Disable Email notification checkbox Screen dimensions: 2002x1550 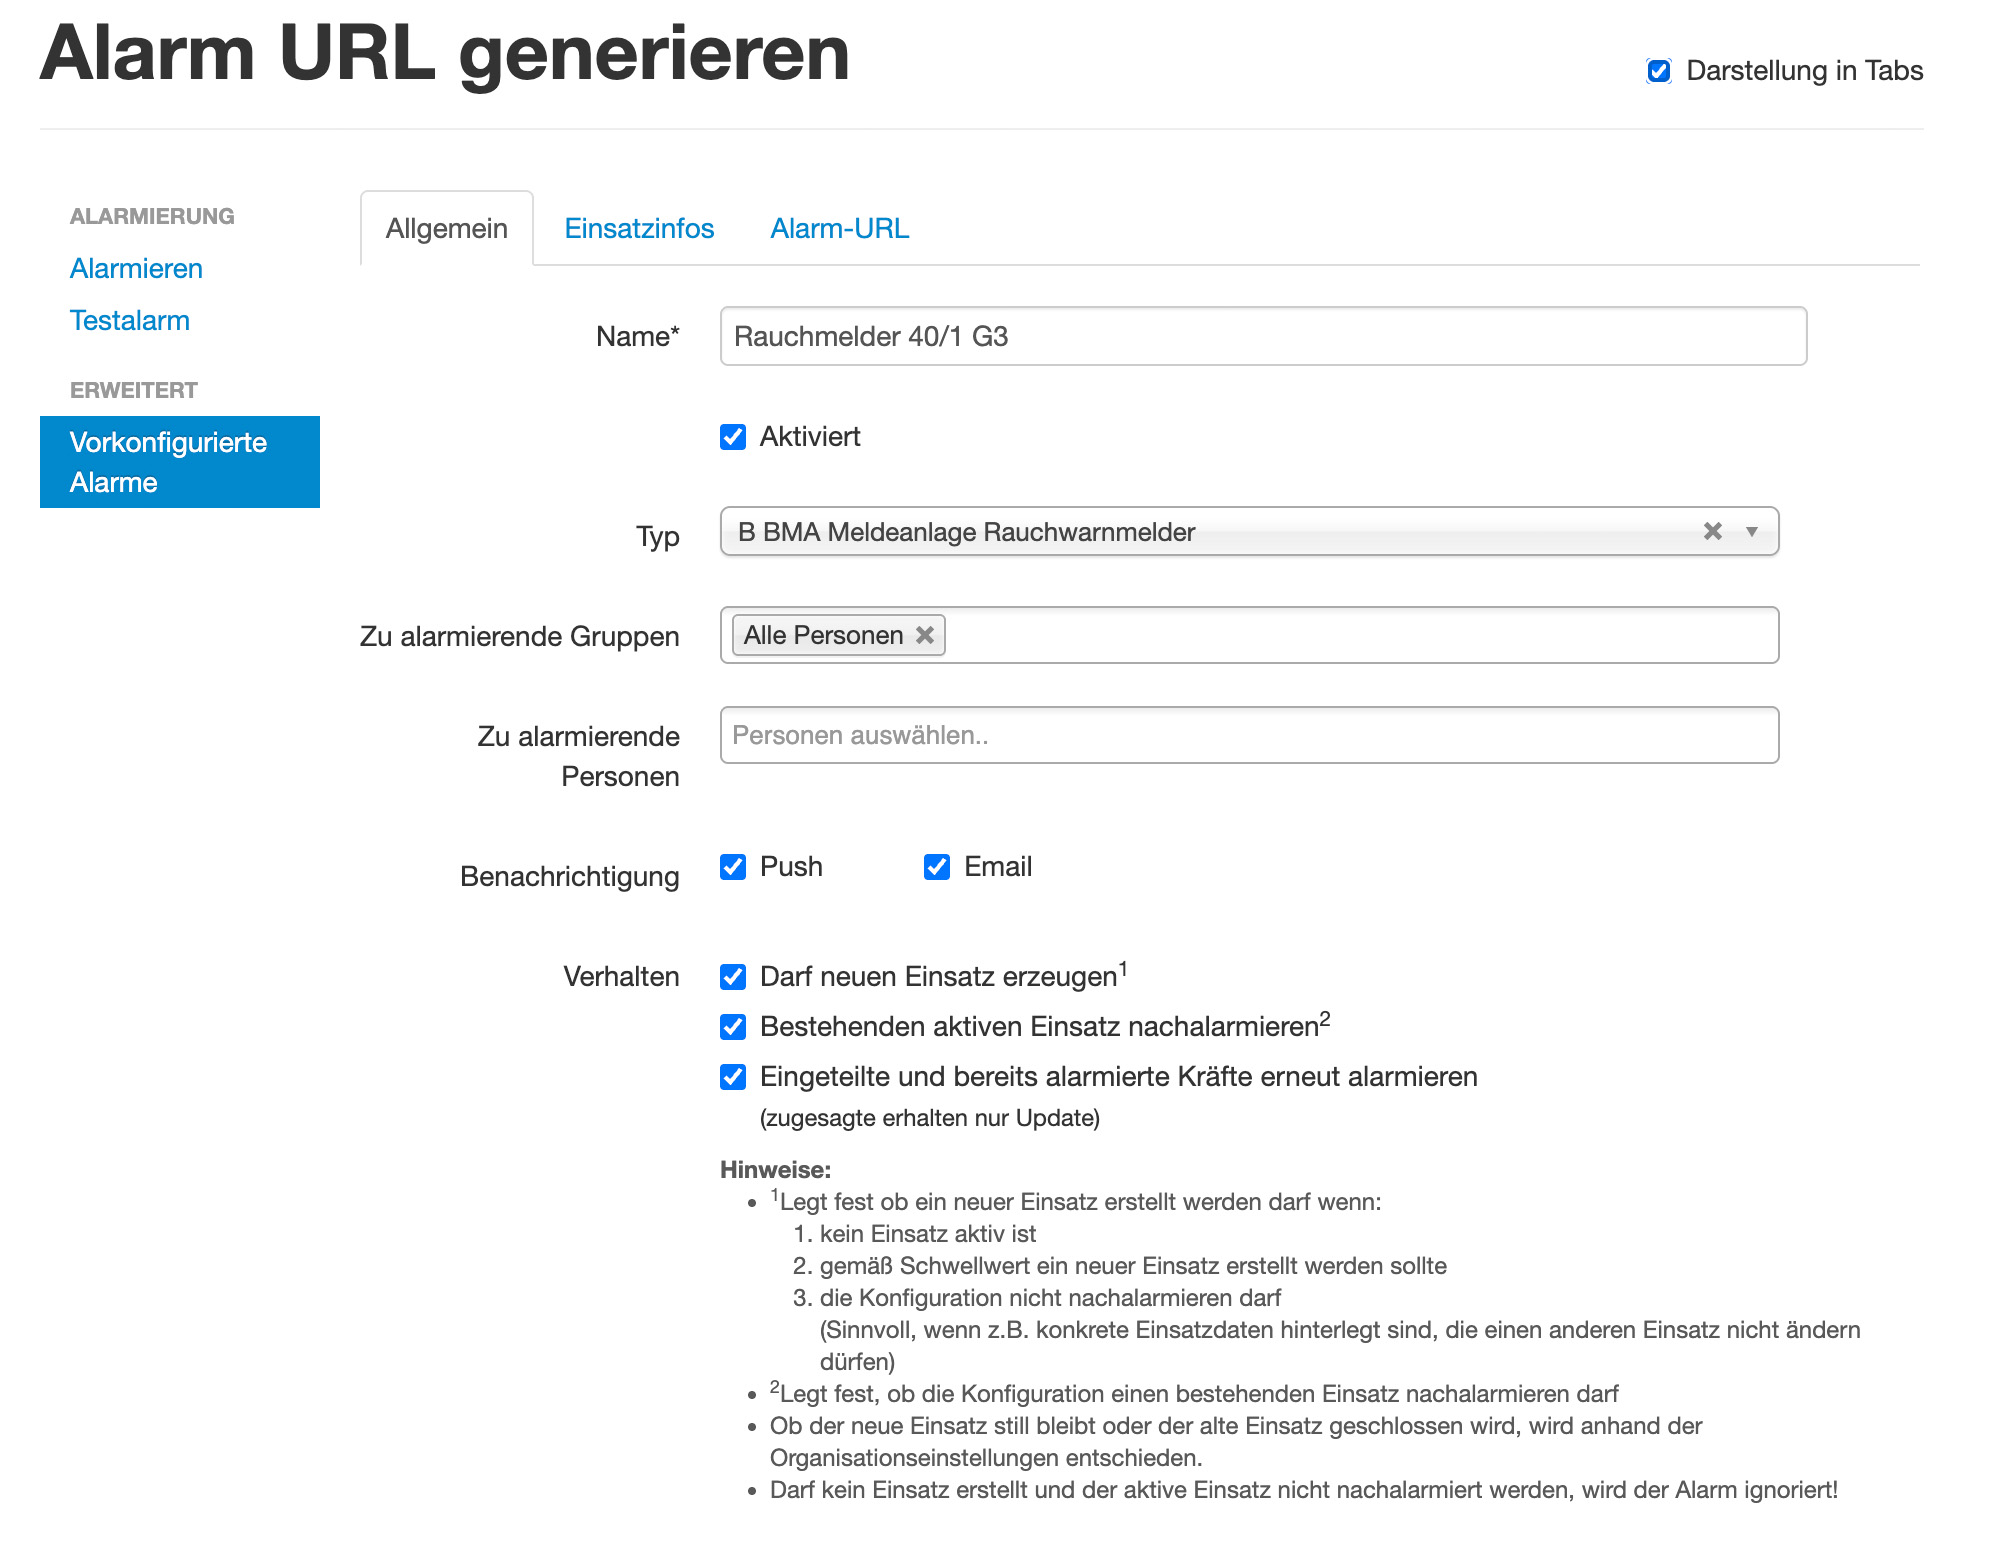[x=937, y=867]
